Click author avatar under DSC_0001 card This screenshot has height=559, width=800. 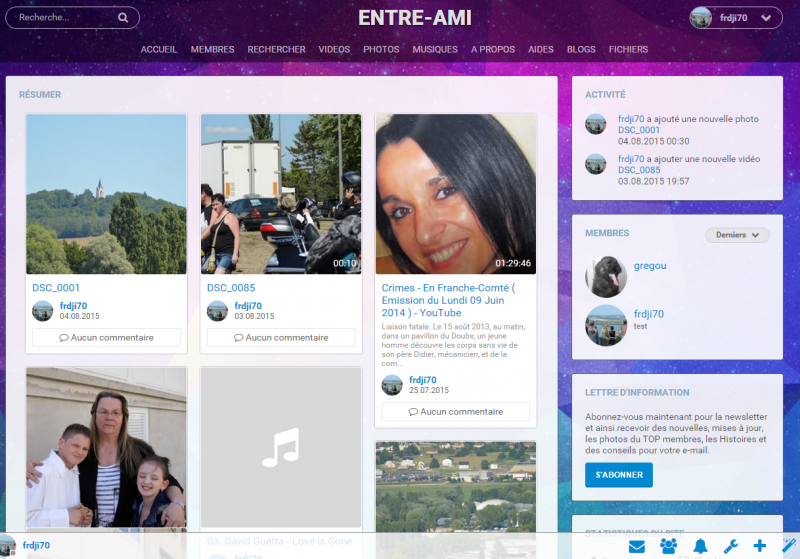coord(43,311)
